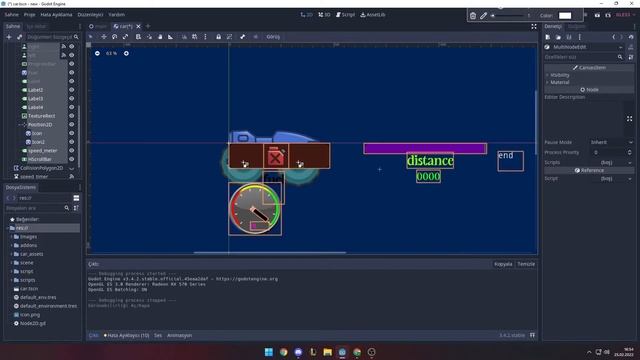
Task: Open Windows Start menu
Action: pyautogui.click(x=269, y=352)
